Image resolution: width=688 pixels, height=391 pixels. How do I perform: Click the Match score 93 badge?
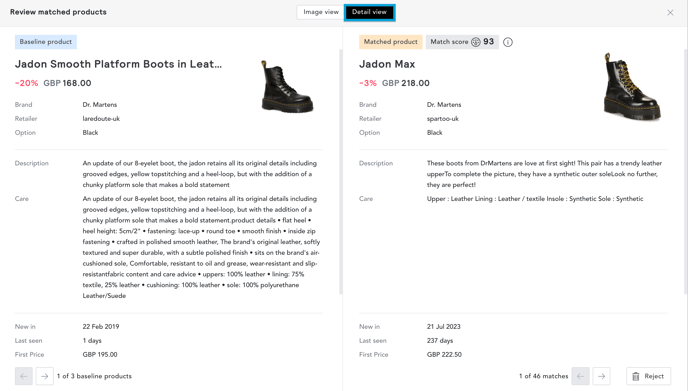point(462,42)
